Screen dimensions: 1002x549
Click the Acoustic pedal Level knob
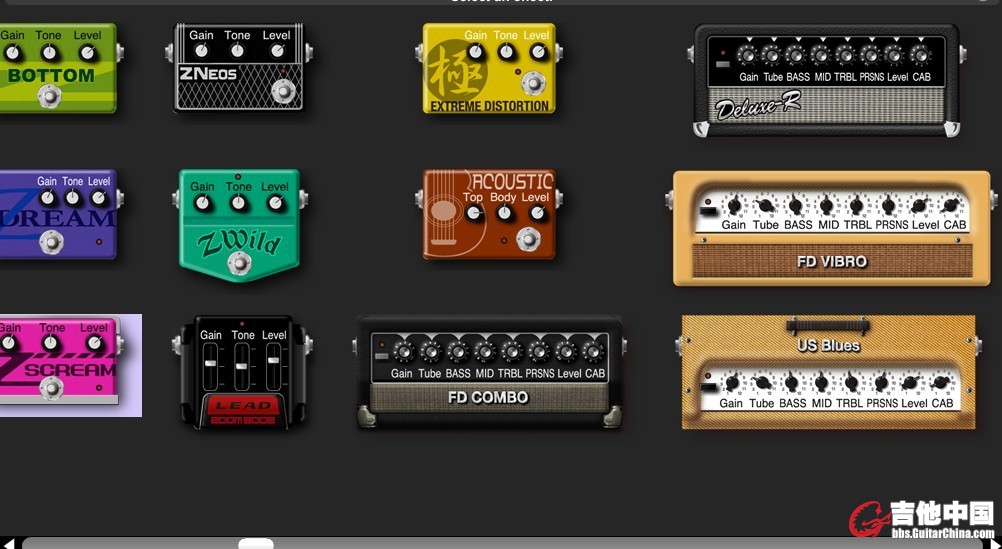tap(537, 213)
